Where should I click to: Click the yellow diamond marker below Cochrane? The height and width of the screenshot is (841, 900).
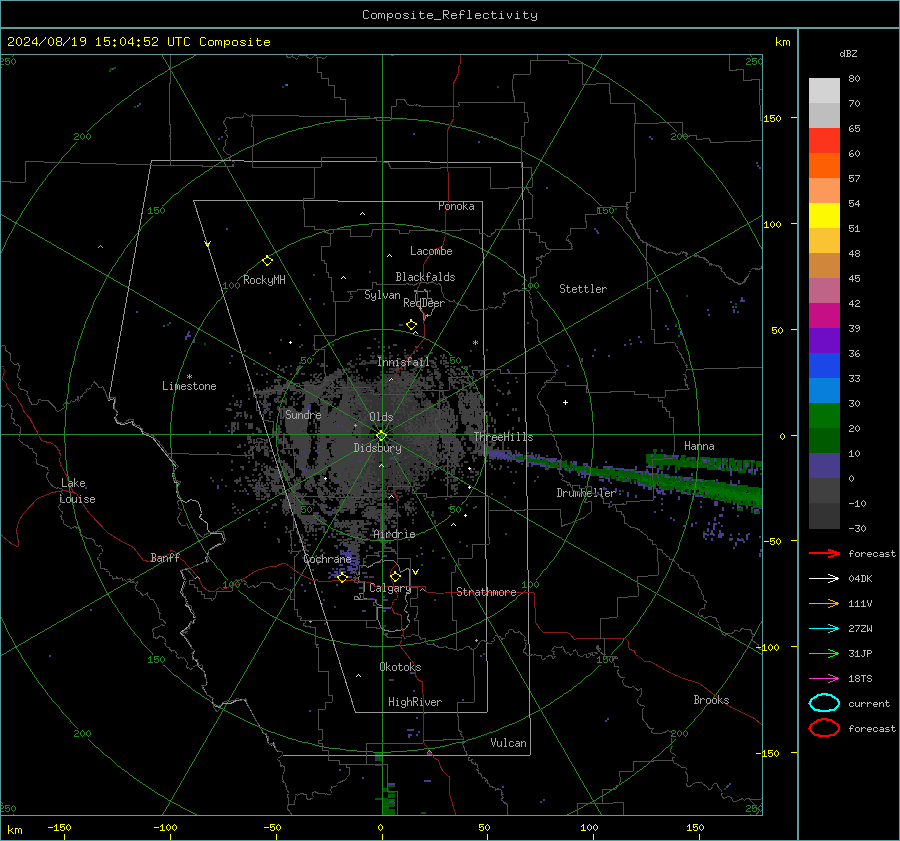click(342, 577)
